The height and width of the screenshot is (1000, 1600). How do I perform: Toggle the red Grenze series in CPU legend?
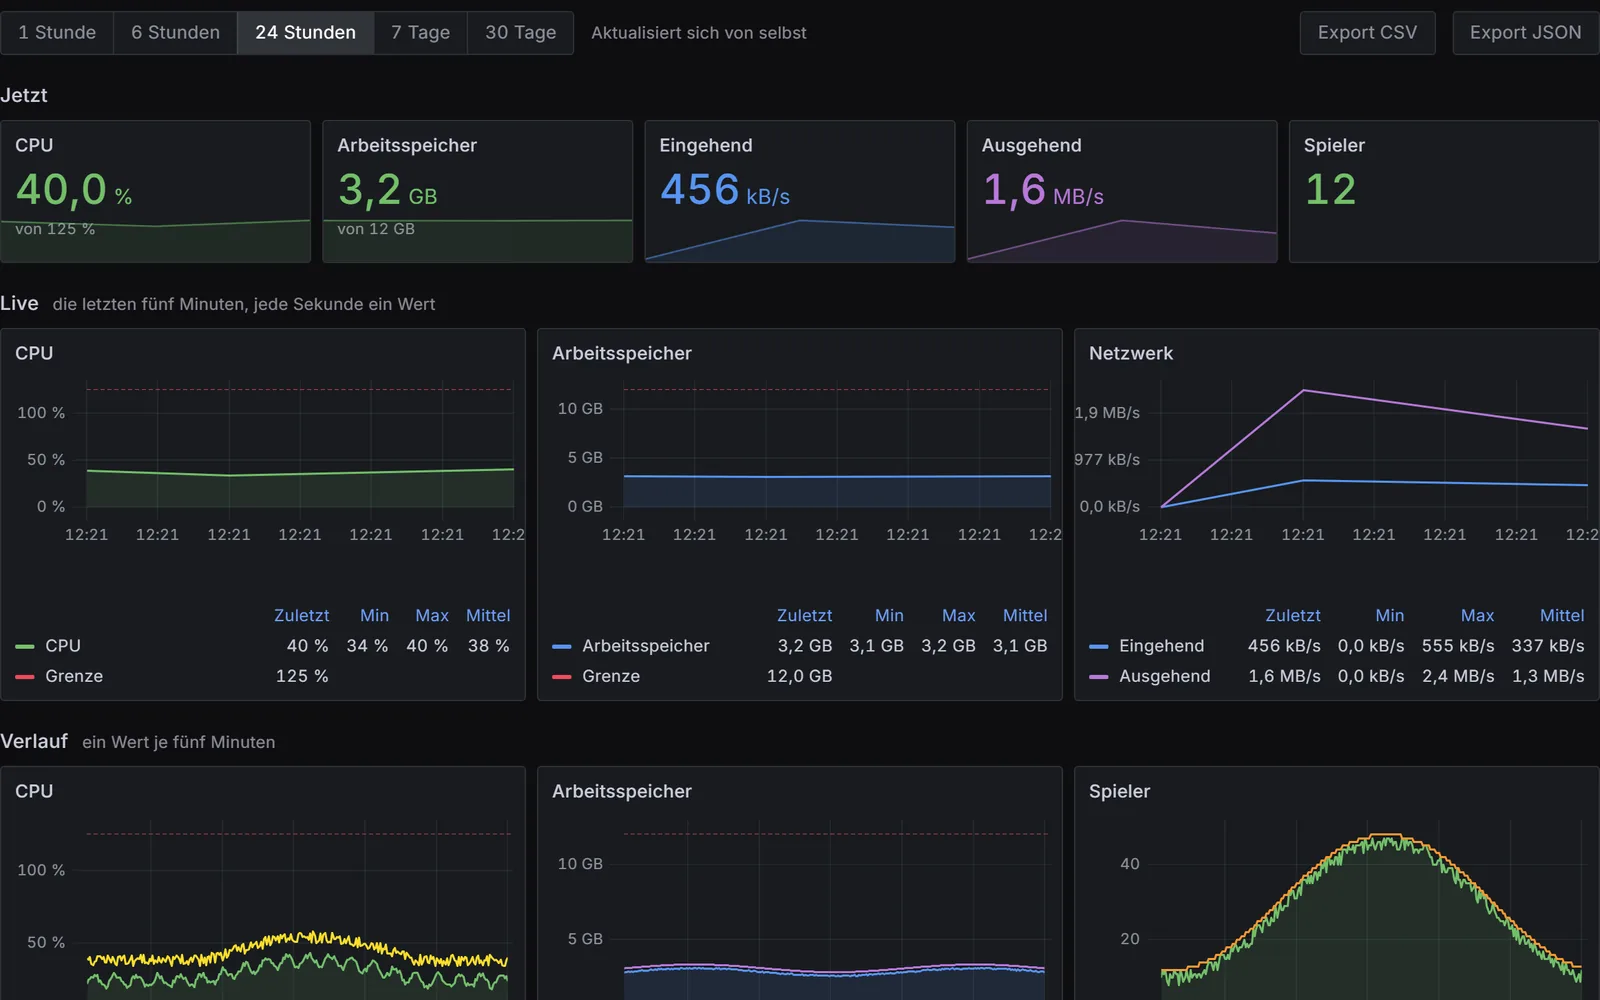tap(59, 676)
